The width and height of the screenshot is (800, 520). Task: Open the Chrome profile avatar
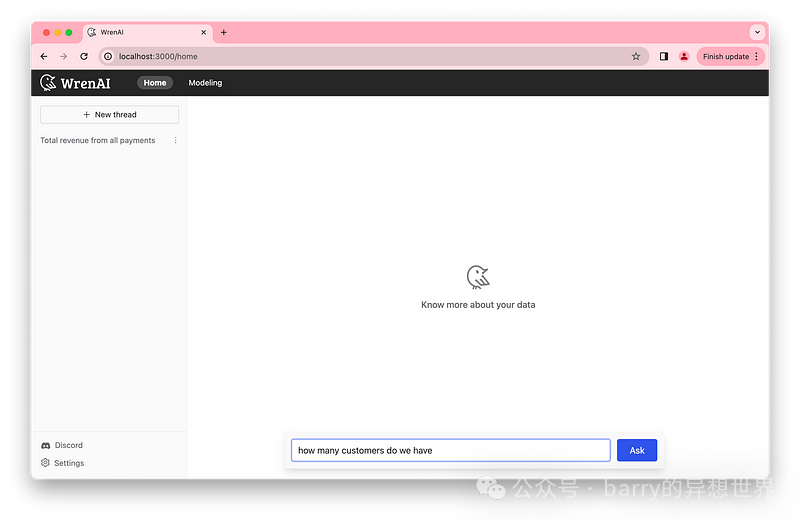(x=684, y=57)
